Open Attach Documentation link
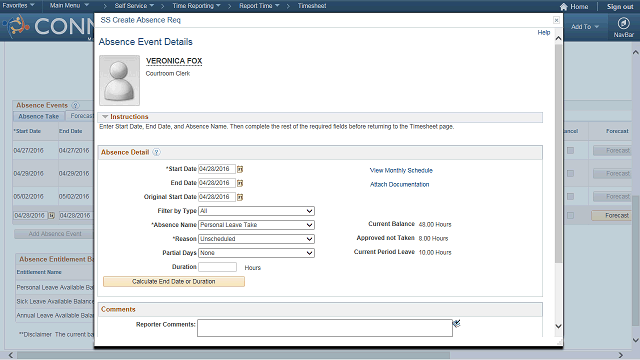 click(x=400, y=184)
